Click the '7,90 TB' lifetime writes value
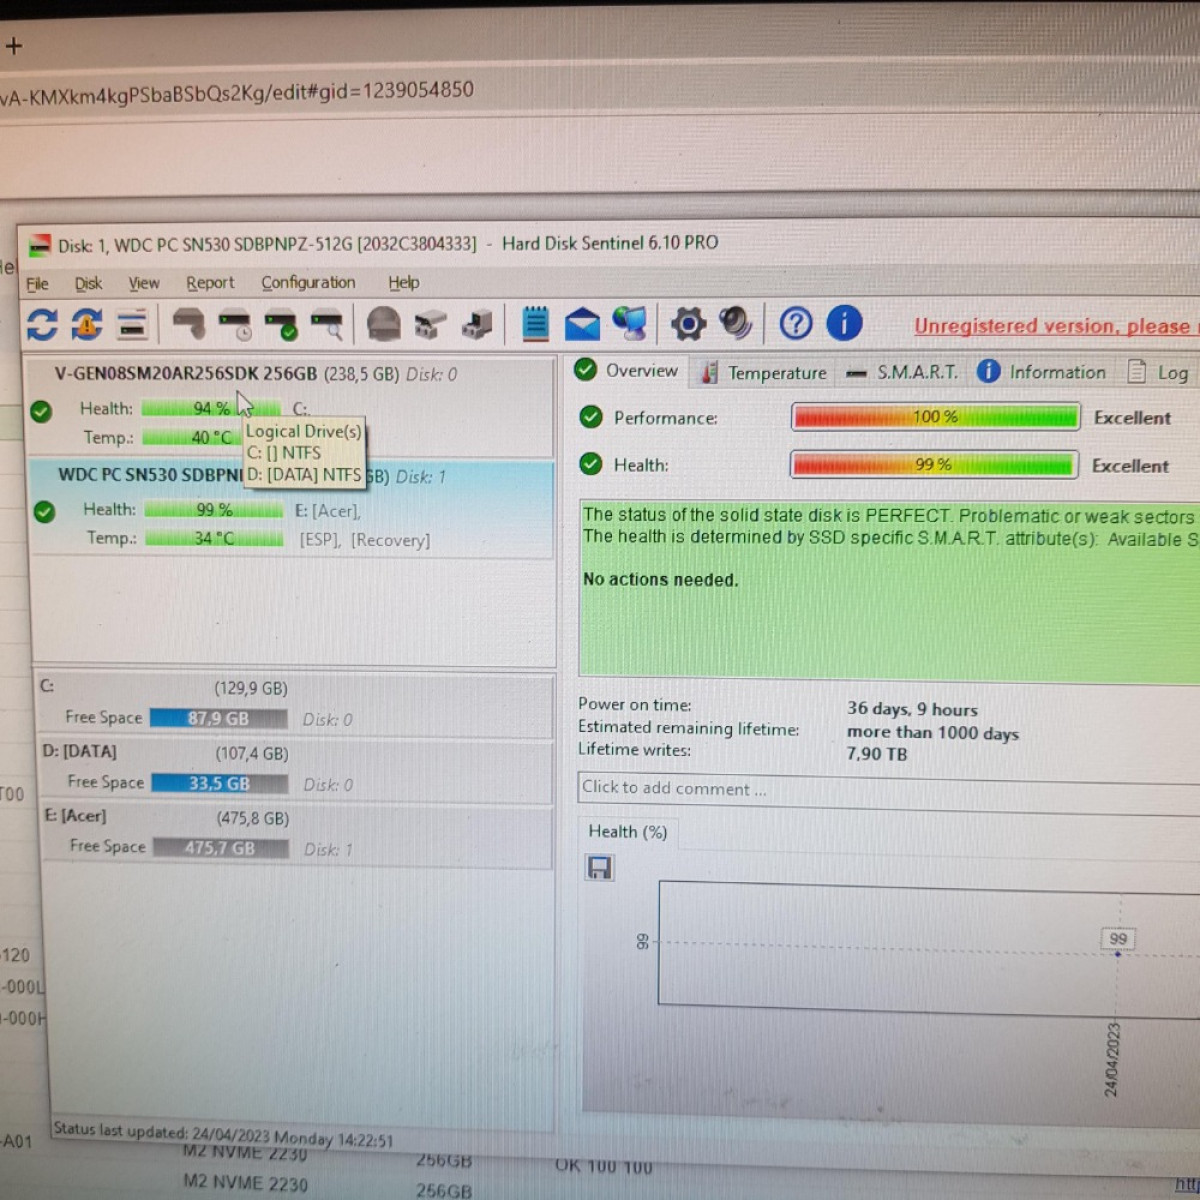Screen dimensions: 1200x1200 point(877,753)
